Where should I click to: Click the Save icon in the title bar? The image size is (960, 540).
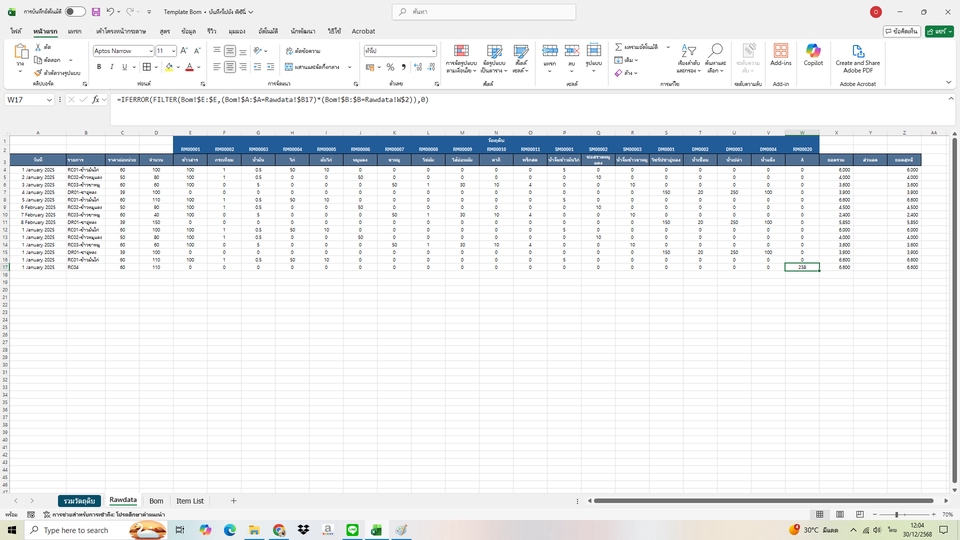pos(95,12)
